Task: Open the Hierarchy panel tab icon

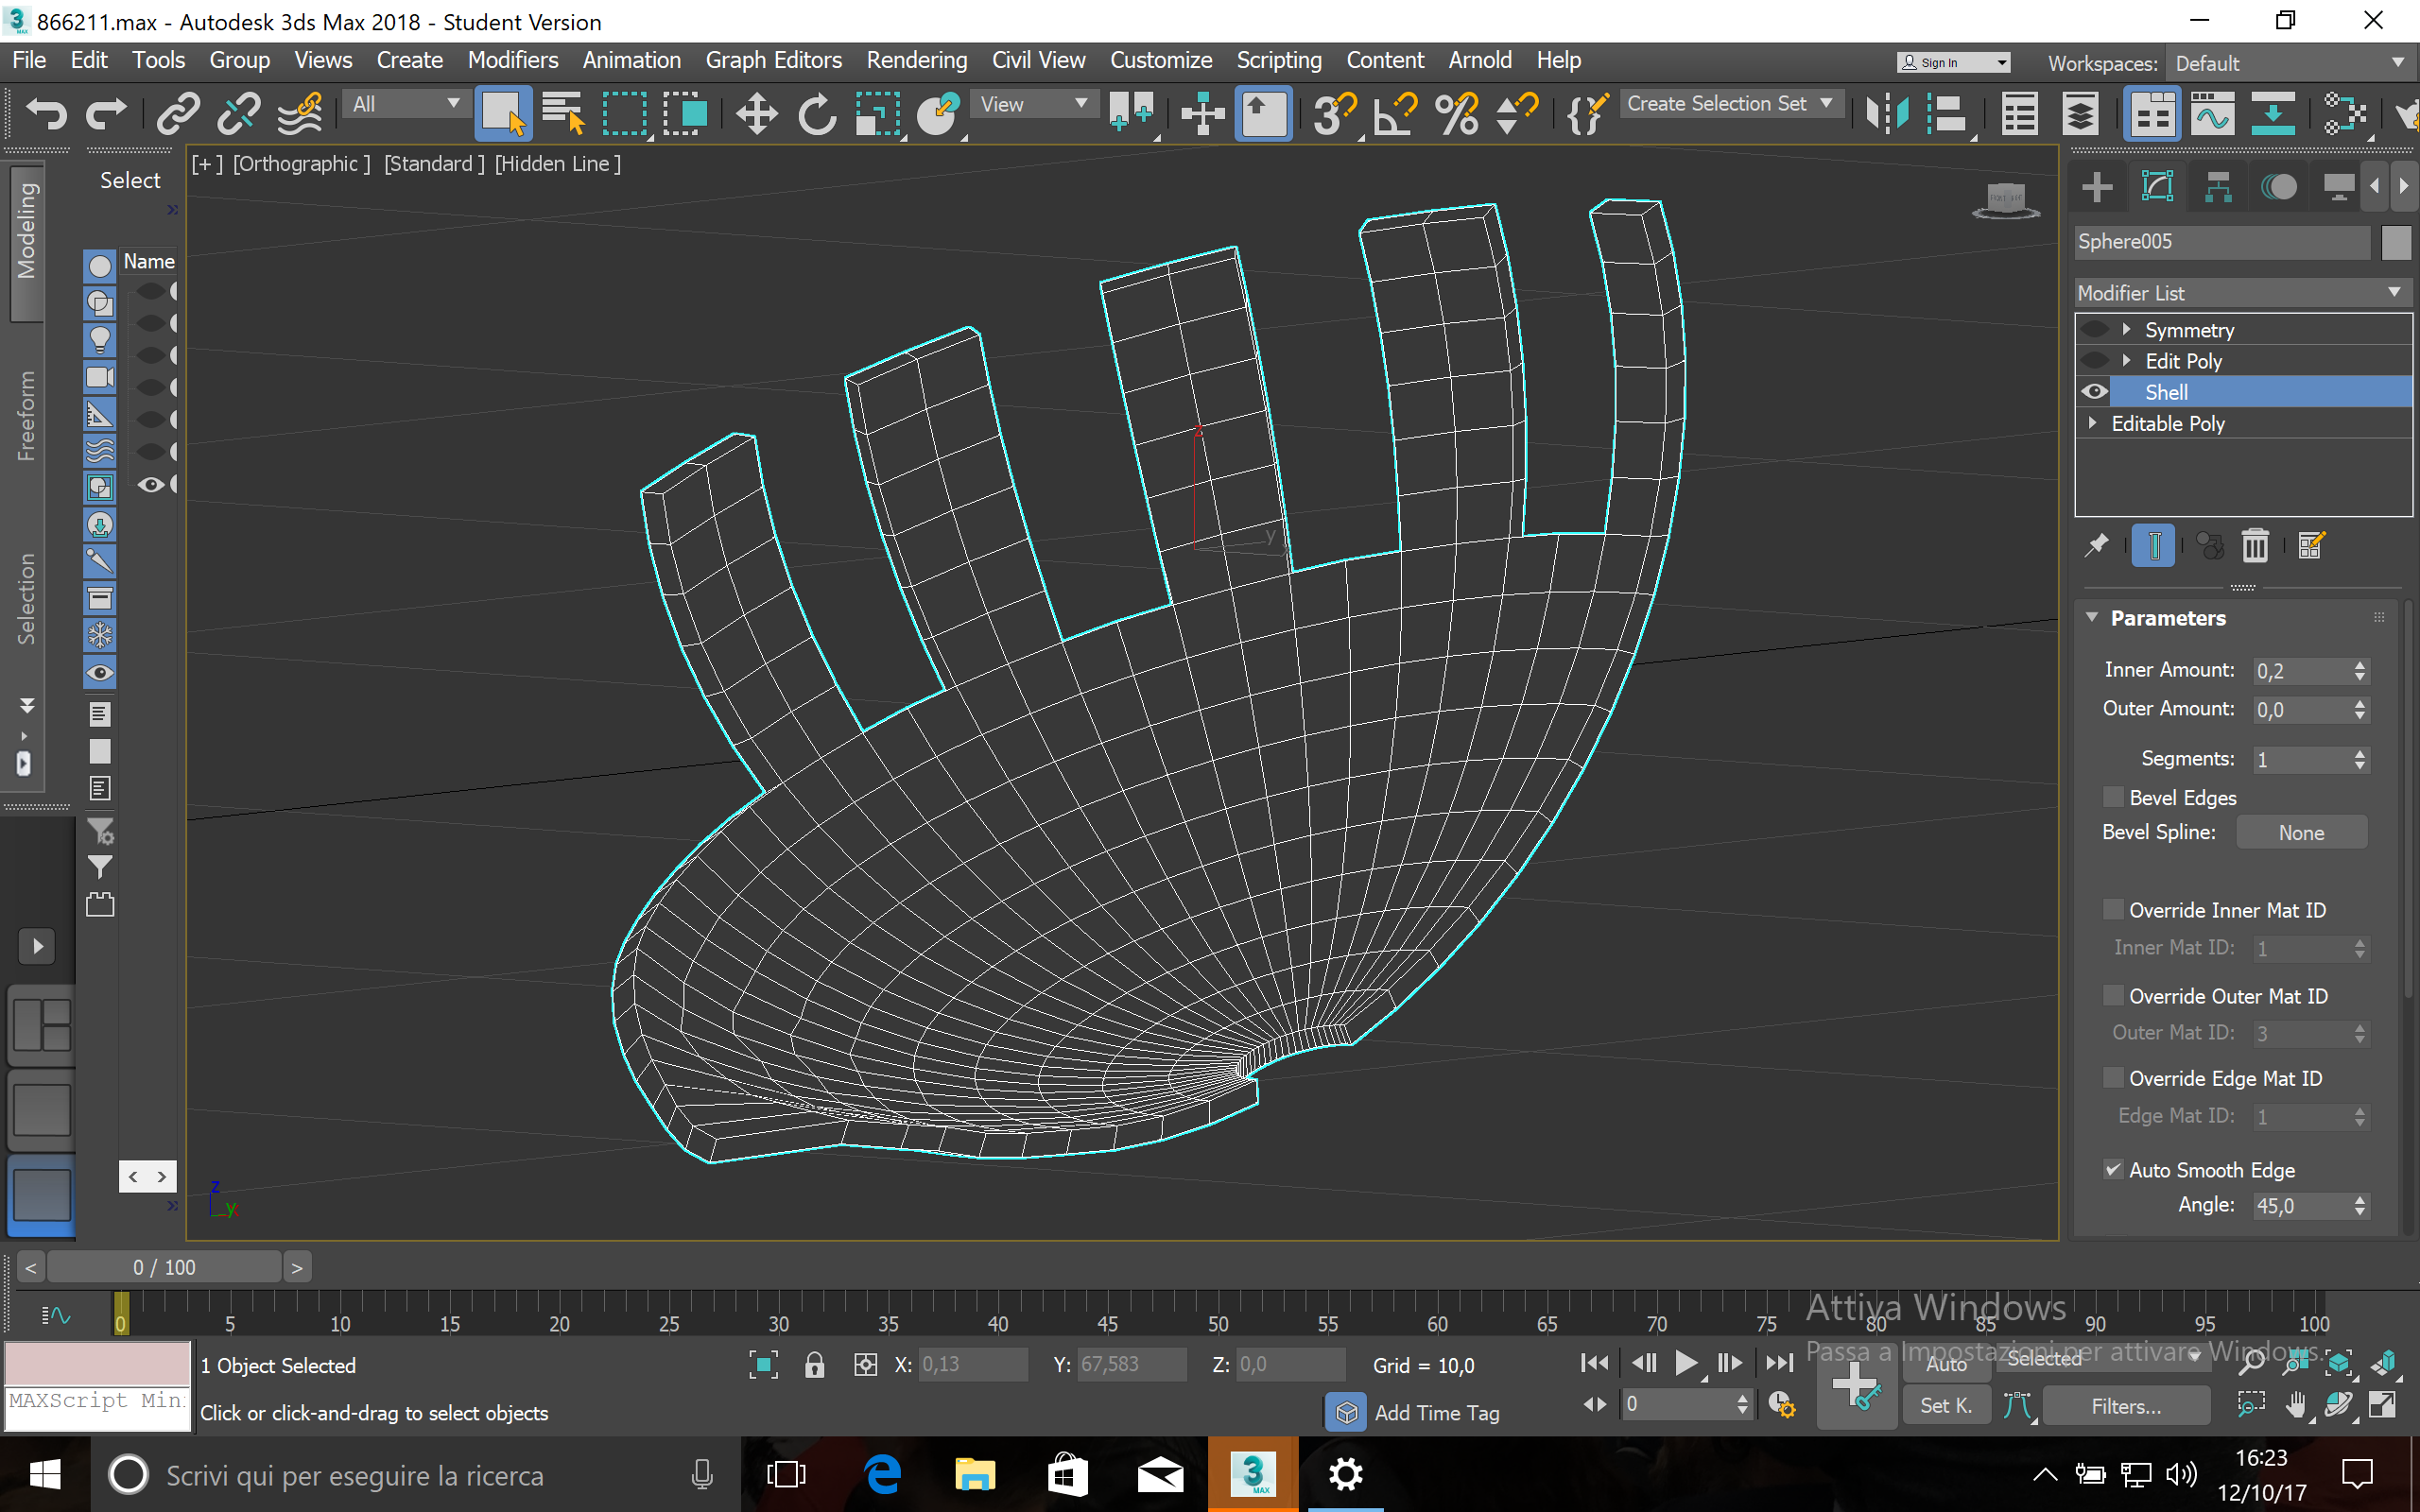Action: click(x=2217, y=187)
